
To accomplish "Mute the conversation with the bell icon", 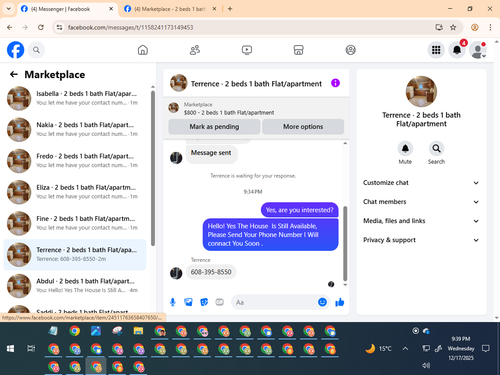I will pyautogui.click(x=405, y=148).
